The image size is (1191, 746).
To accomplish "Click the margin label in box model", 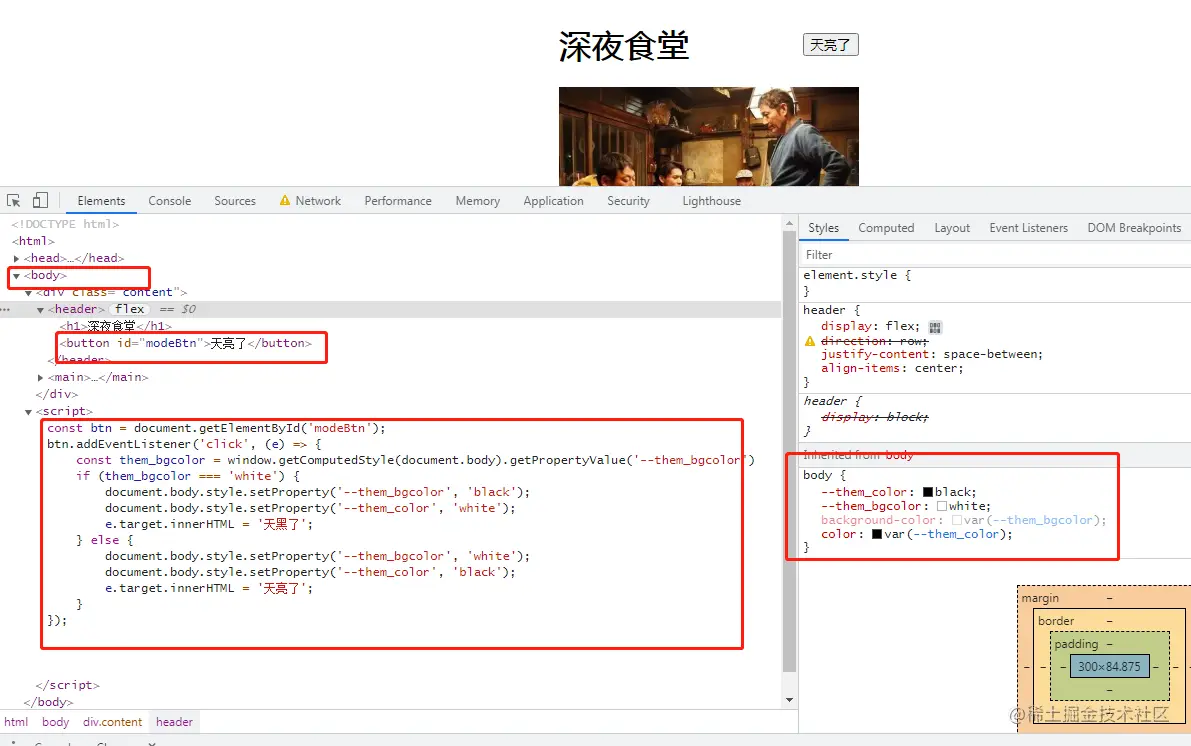I will (x=1040, y=599).
